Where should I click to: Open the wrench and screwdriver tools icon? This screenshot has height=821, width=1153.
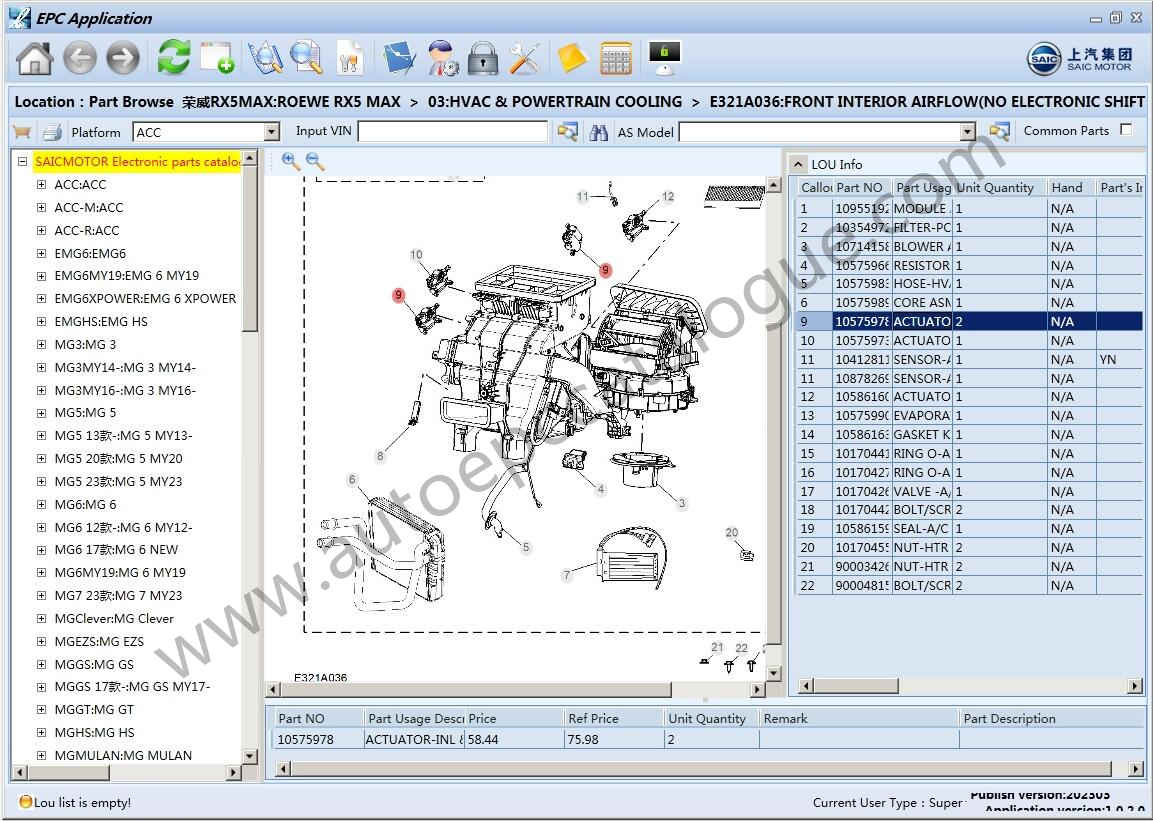pyautogui.click(x=525, y=58)
